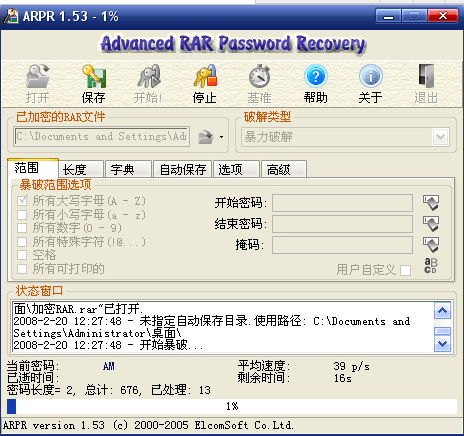Switch to the 长度 tab

[81, 169]
